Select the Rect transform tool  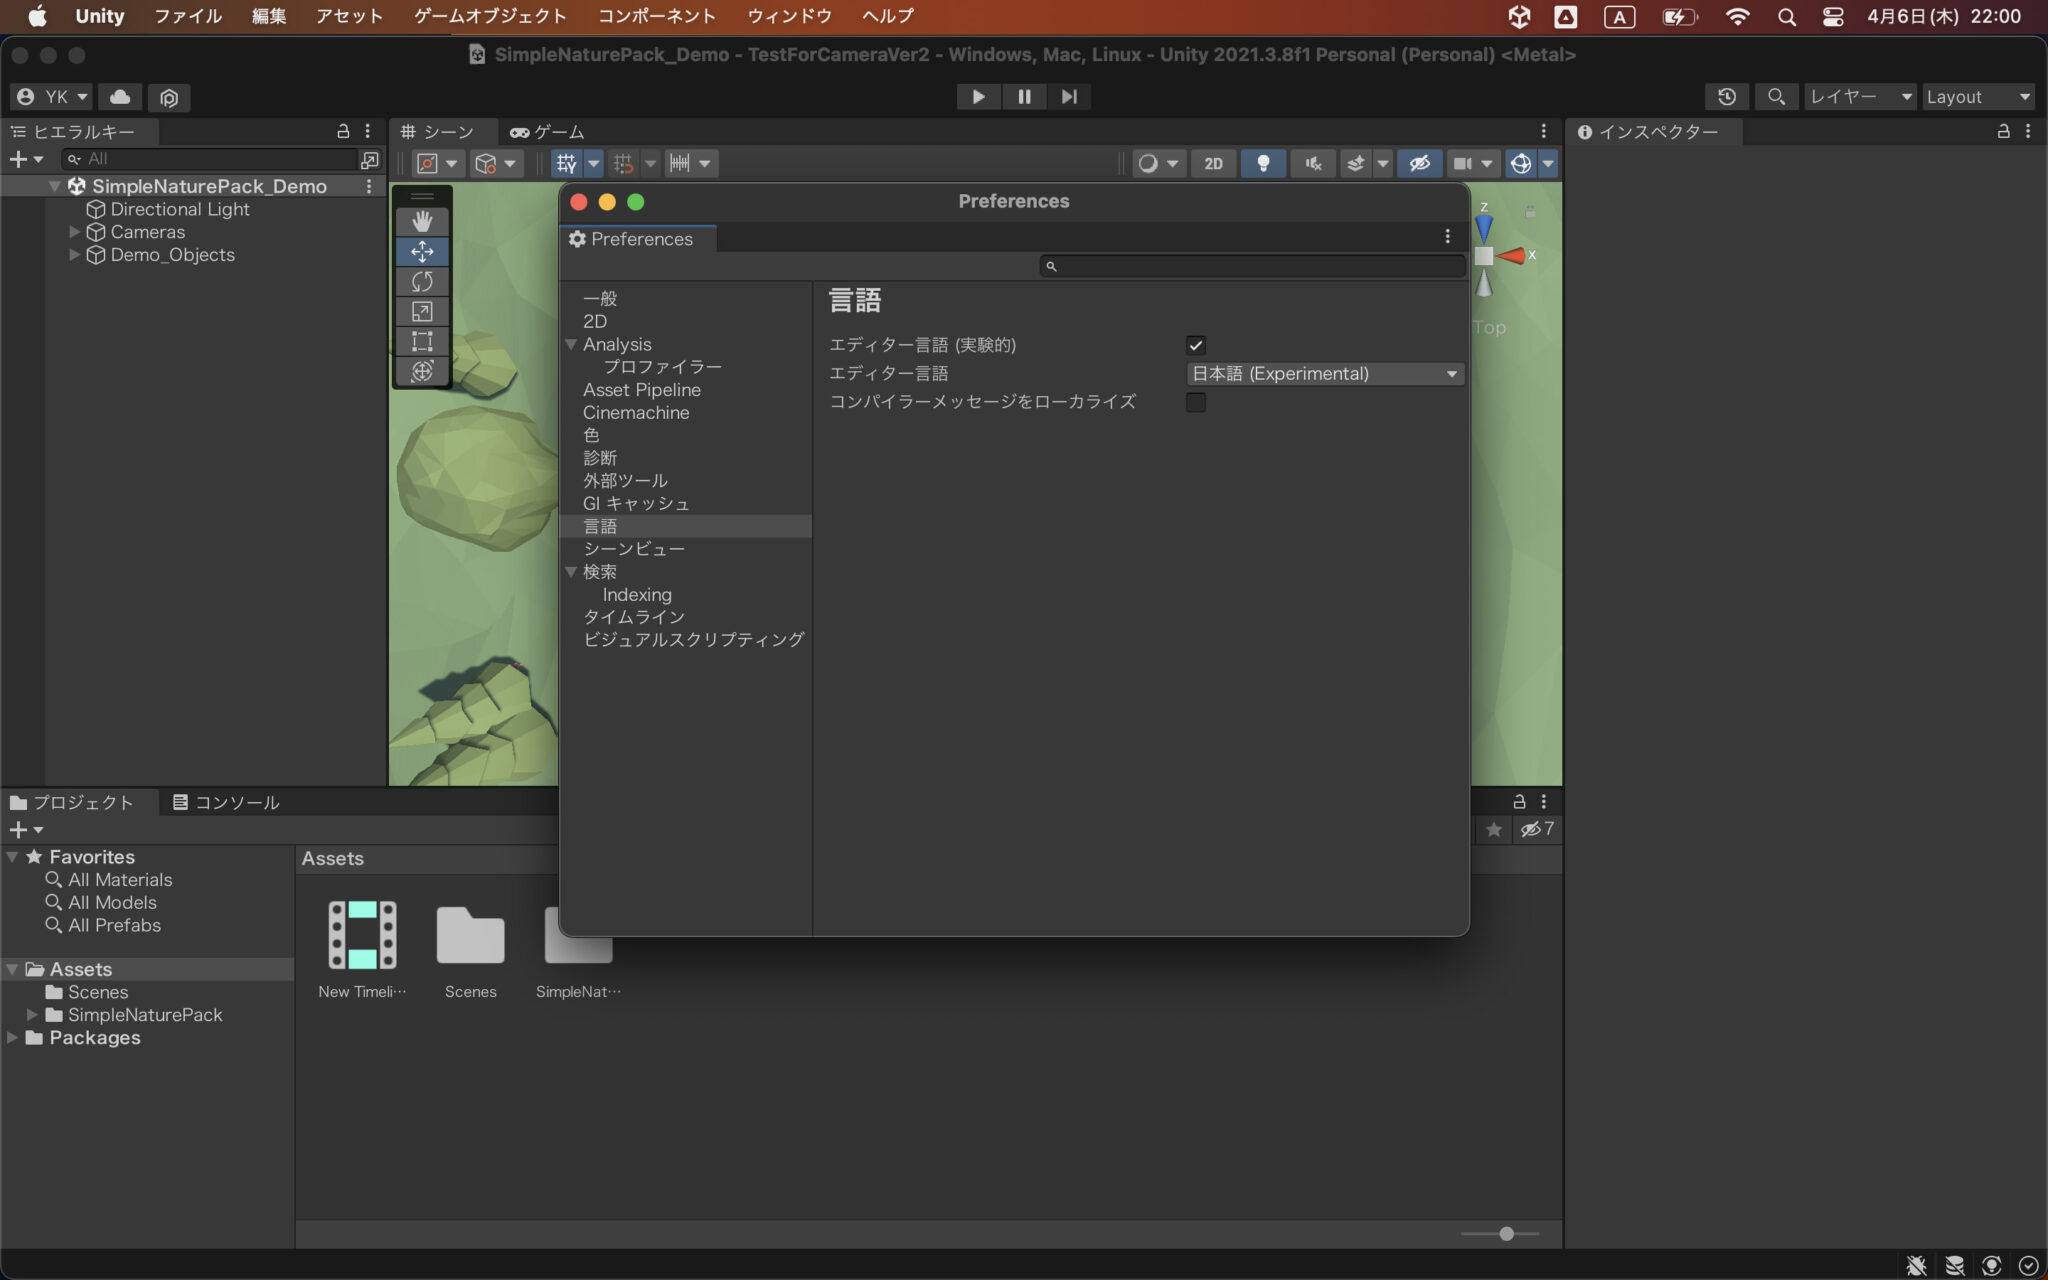[x=423, y=341]
